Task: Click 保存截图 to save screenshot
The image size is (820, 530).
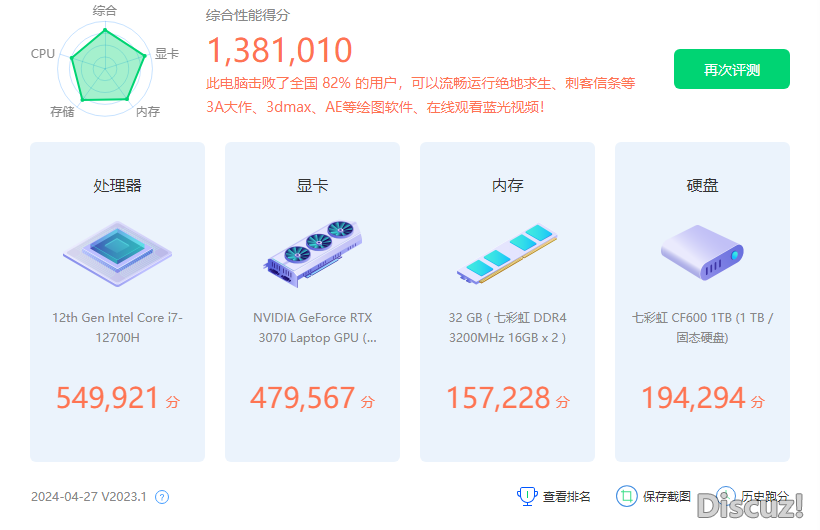Action: click(666, 496)
